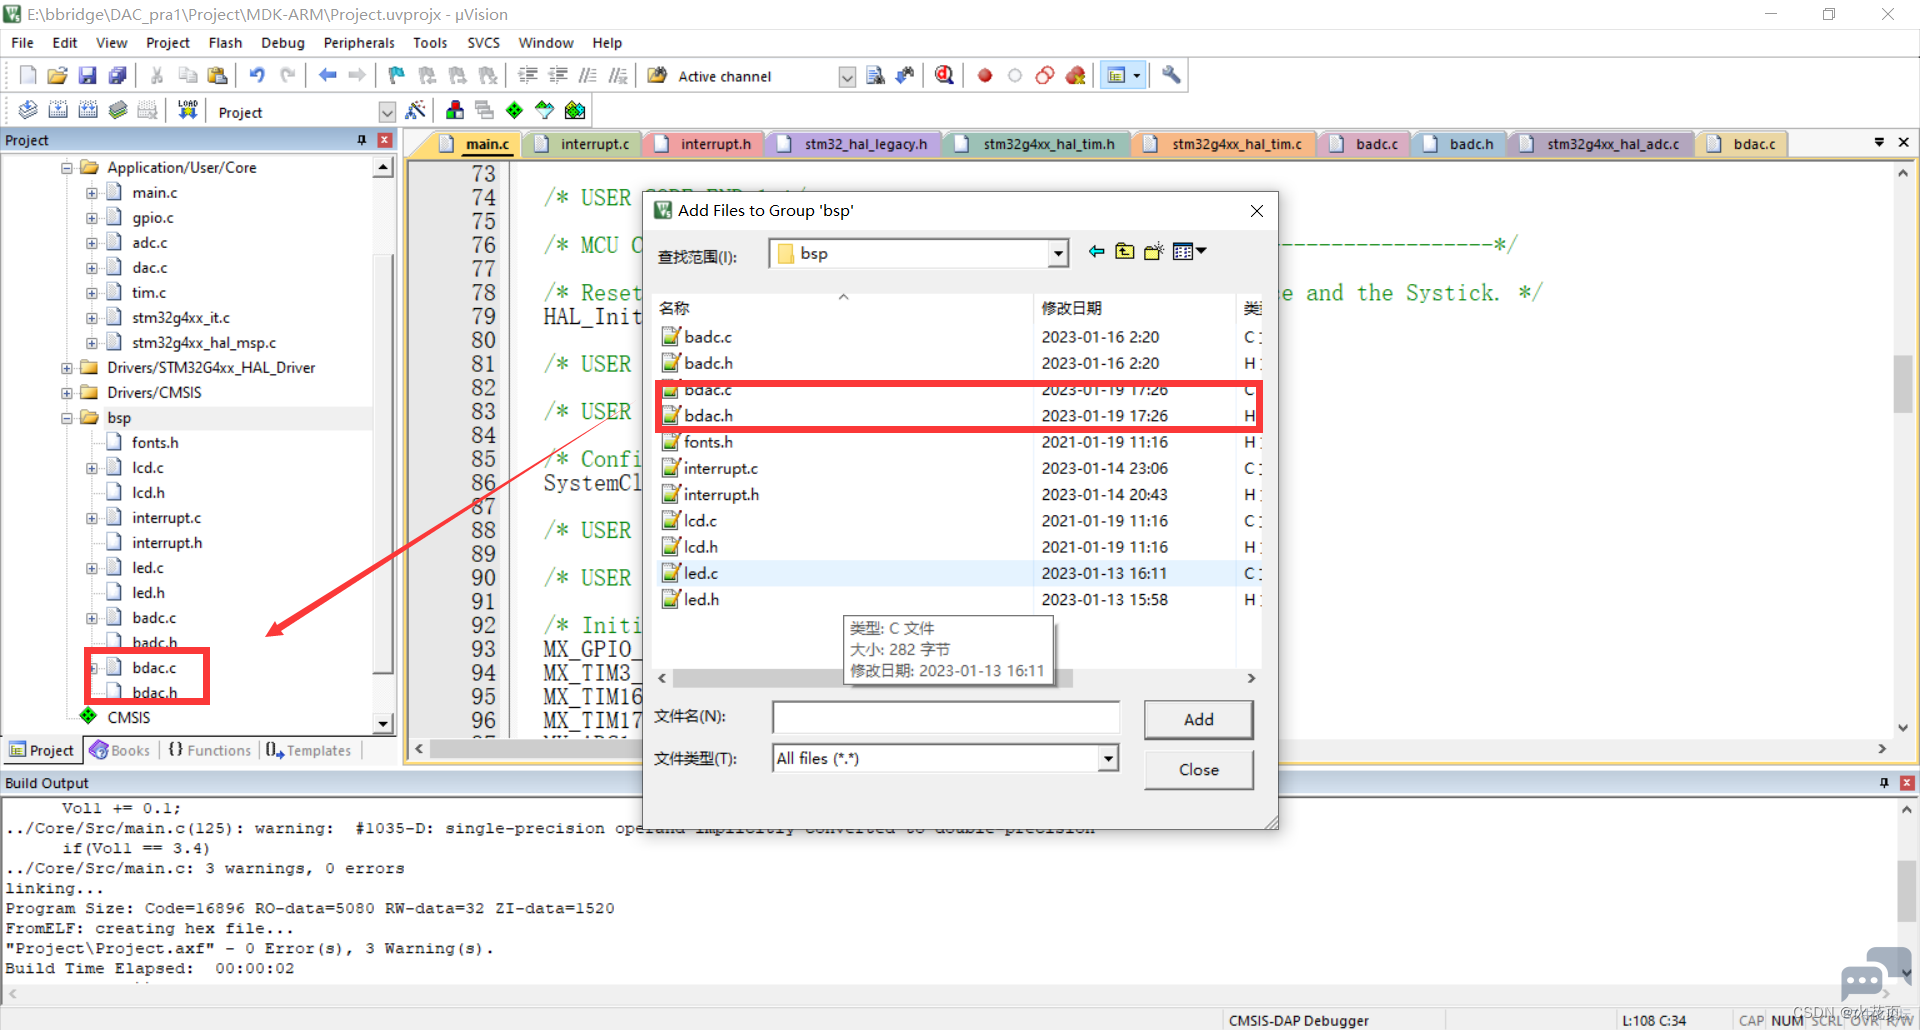This screenshot has height=1030, width=1920.
Task: Click the Disable All Breakpoints icon
Action: [x=1045, y=76]
